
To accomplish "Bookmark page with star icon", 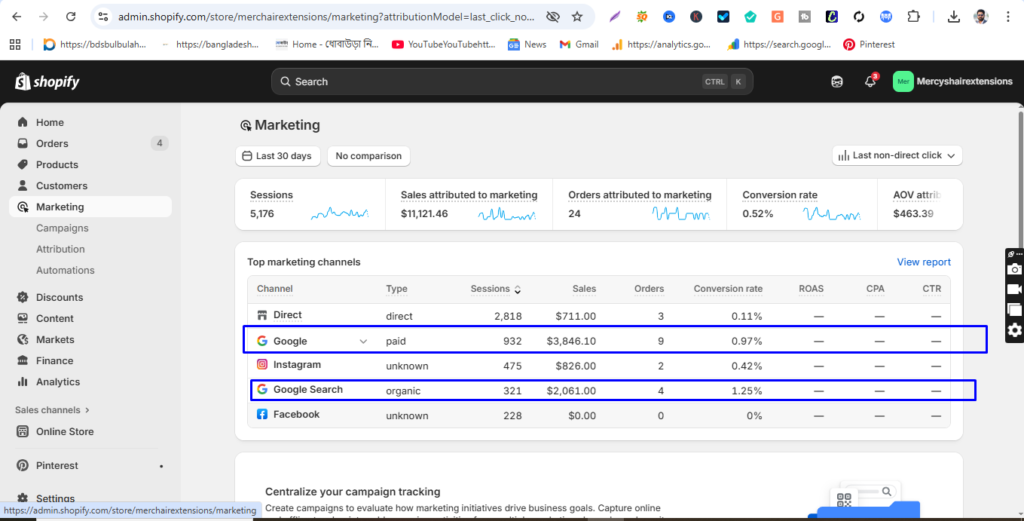I will [577, 17].
